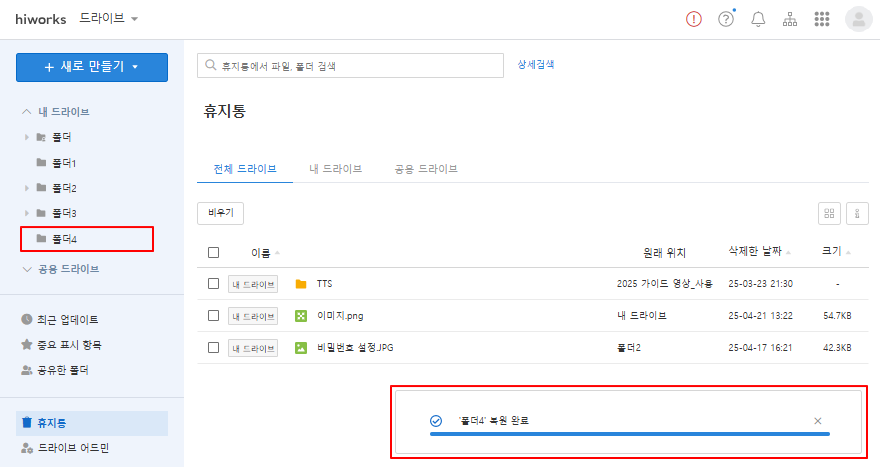Open the help question mark icon
This screenshot has height=467, width=880.
click(x=726, y=19)
